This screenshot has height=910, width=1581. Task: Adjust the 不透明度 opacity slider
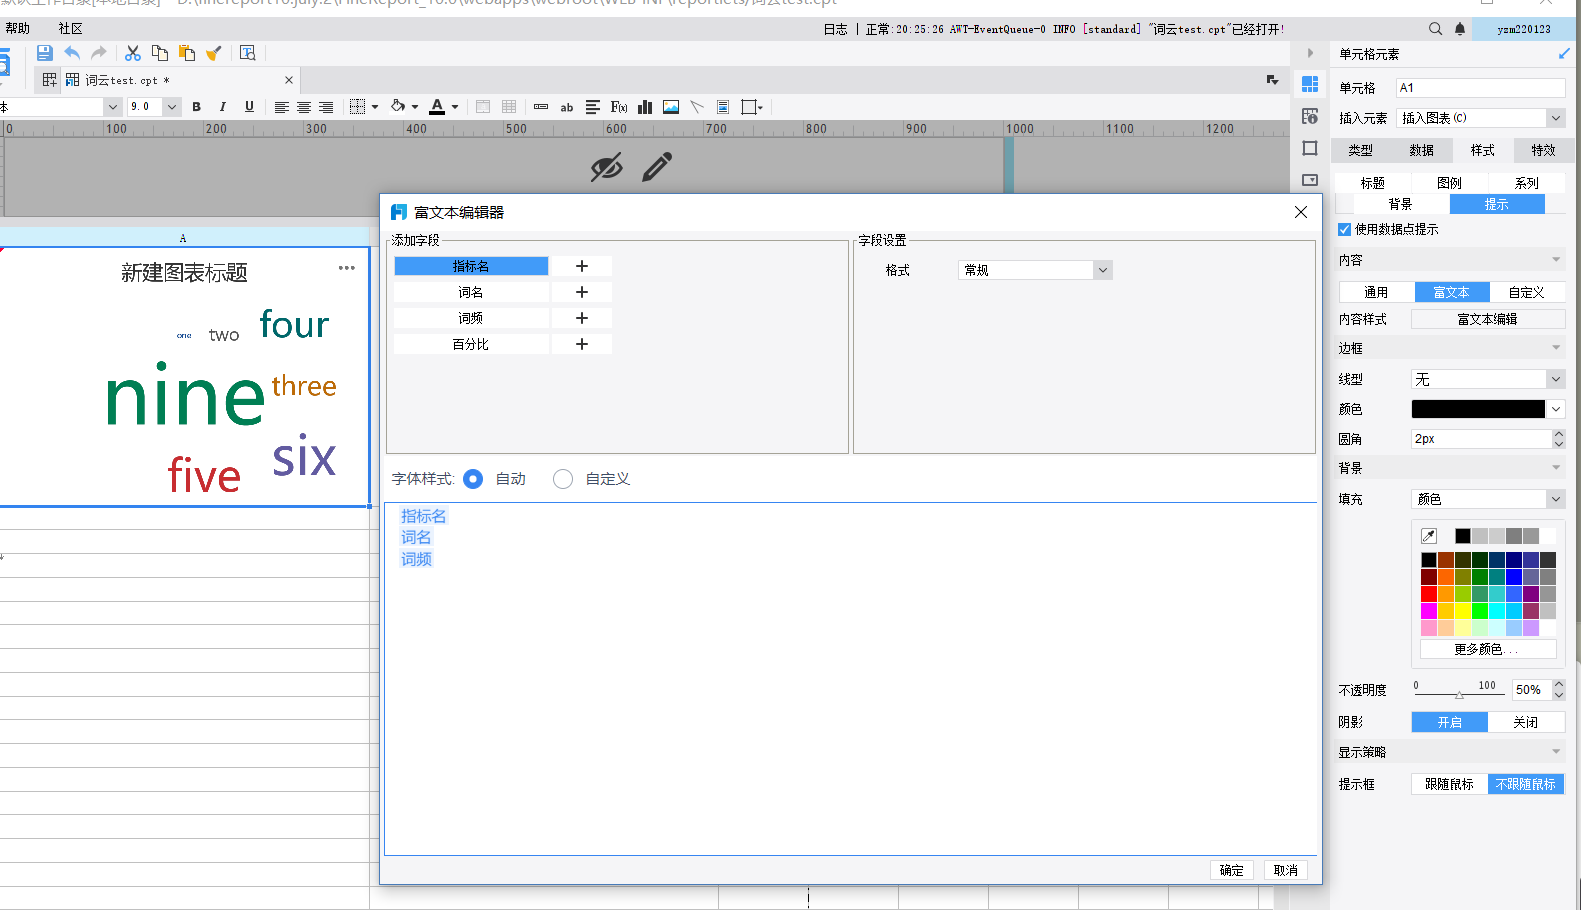pyautogui.click(x=1459, y=693)
